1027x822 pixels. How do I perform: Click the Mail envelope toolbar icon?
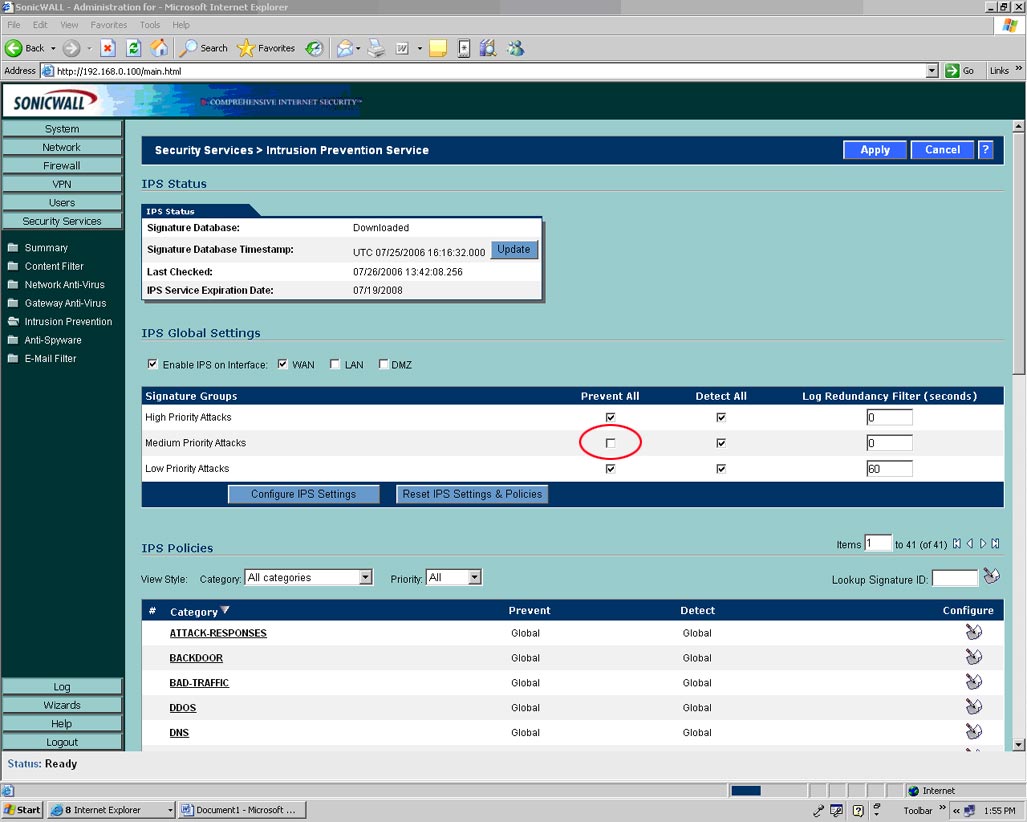(x=345, y=48)
